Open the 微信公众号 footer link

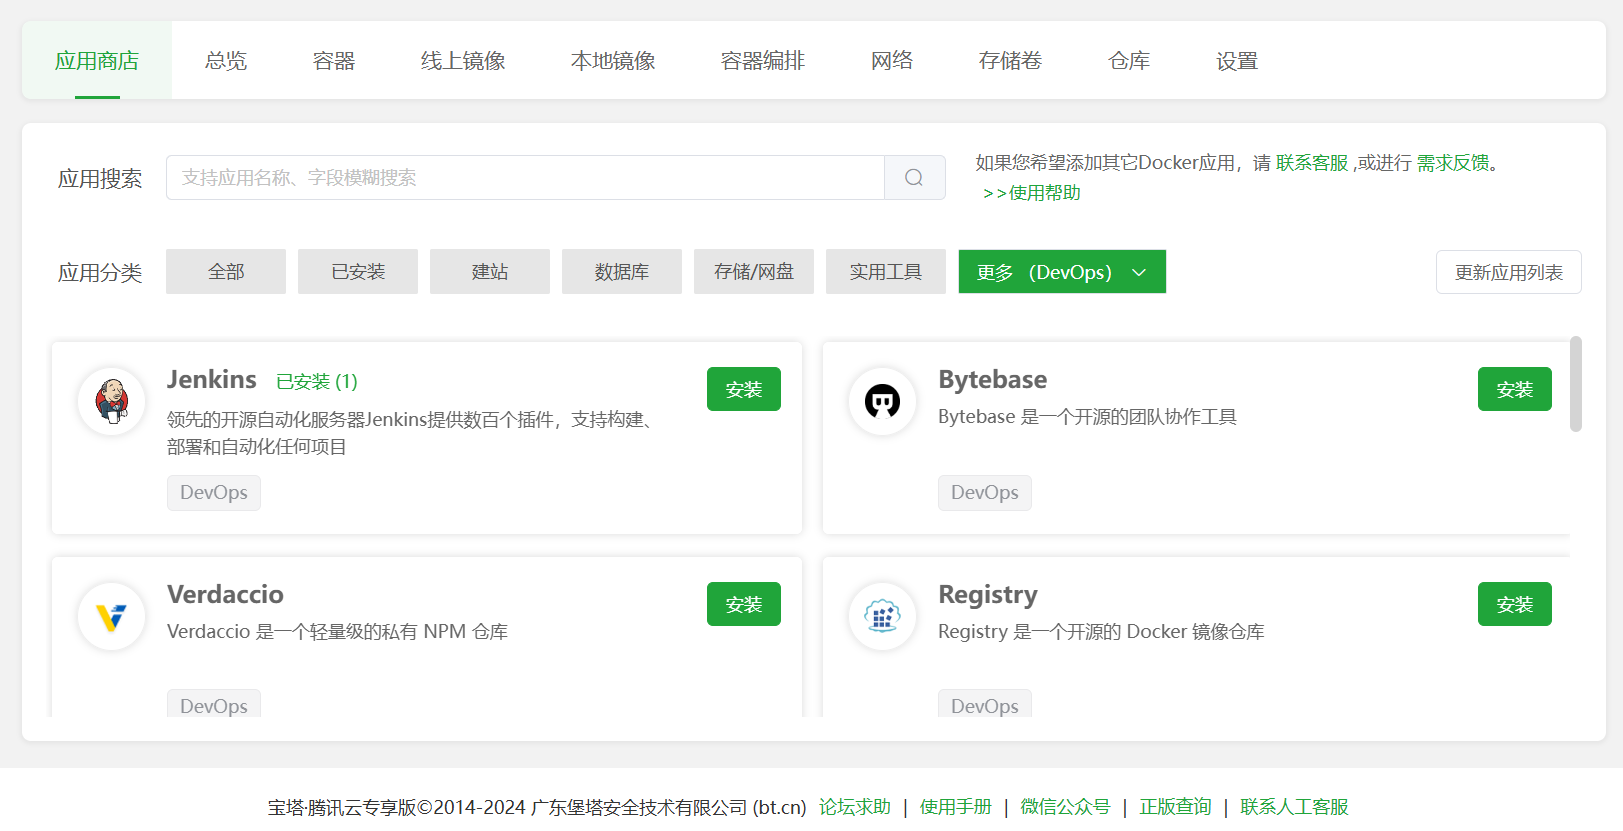1065,807
